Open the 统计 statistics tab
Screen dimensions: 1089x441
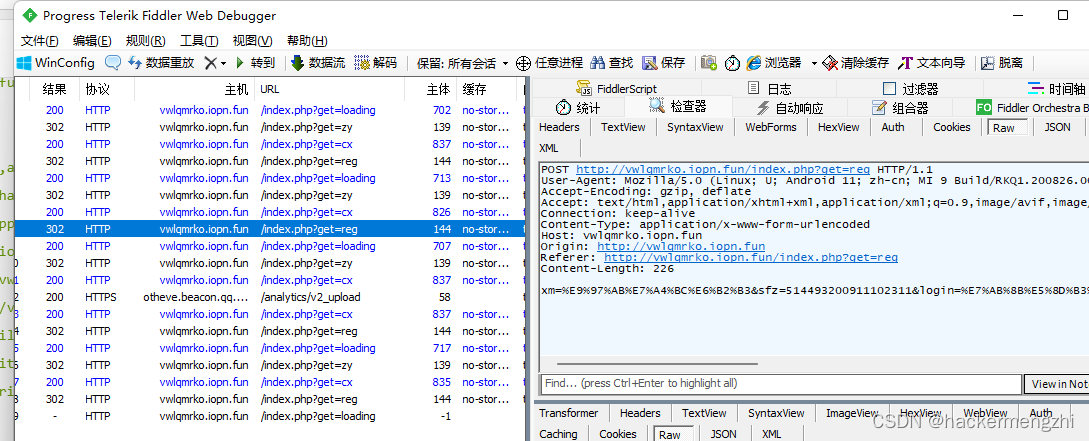tap(578, 108)
